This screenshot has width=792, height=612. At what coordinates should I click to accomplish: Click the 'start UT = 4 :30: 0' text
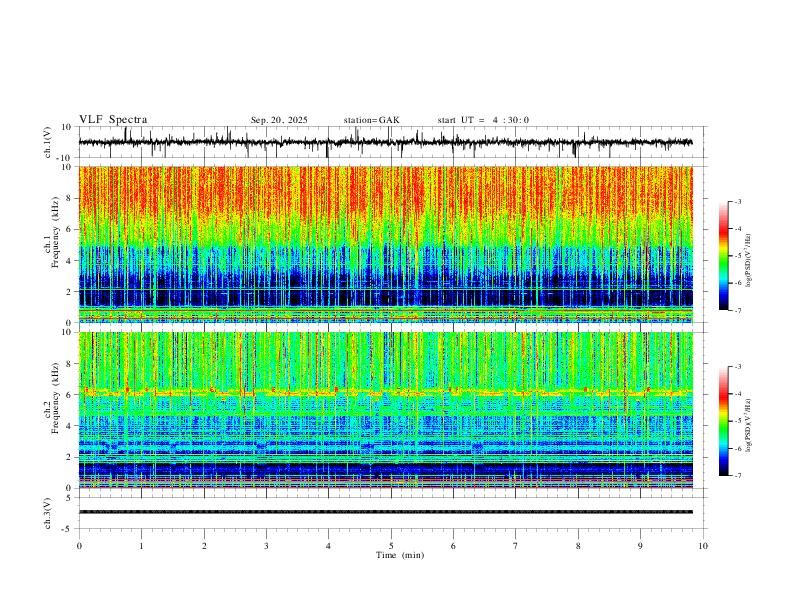(483, 120)
